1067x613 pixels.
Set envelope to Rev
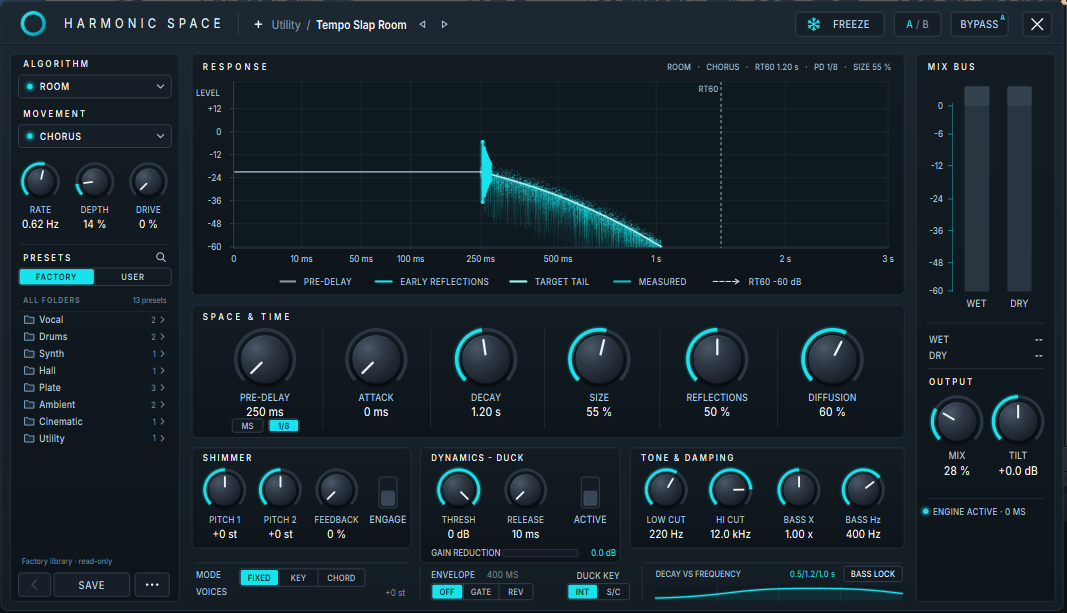coord(516,592)
